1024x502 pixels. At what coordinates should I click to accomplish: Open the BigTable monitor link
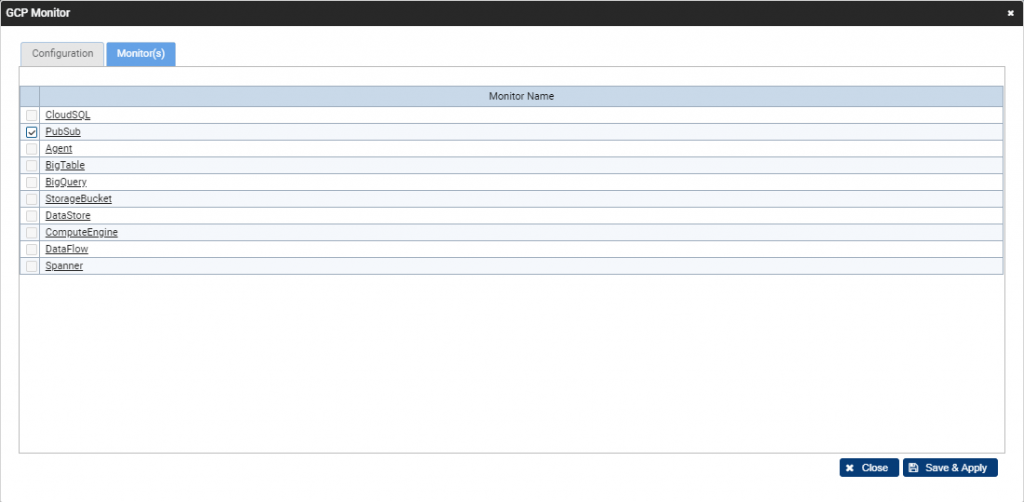[65, 166]
